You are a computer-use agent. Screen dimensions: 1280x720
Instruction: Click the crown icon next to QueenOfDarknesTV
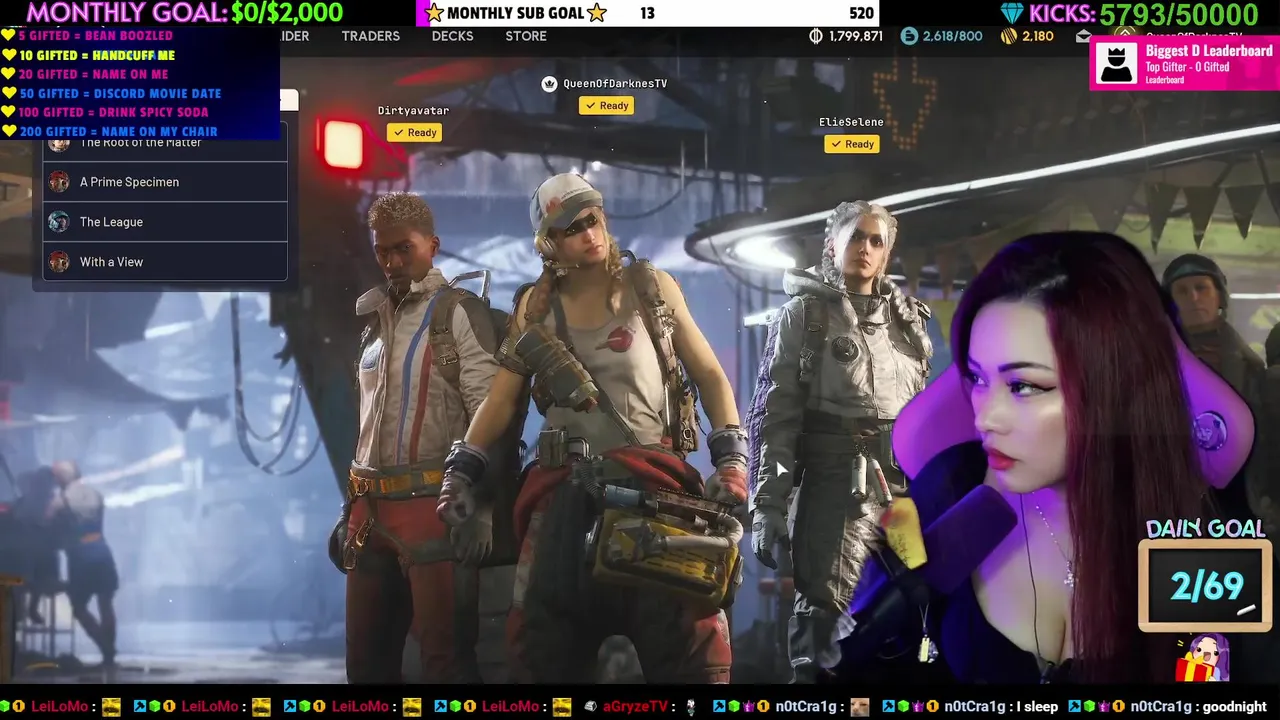(549, 84)
